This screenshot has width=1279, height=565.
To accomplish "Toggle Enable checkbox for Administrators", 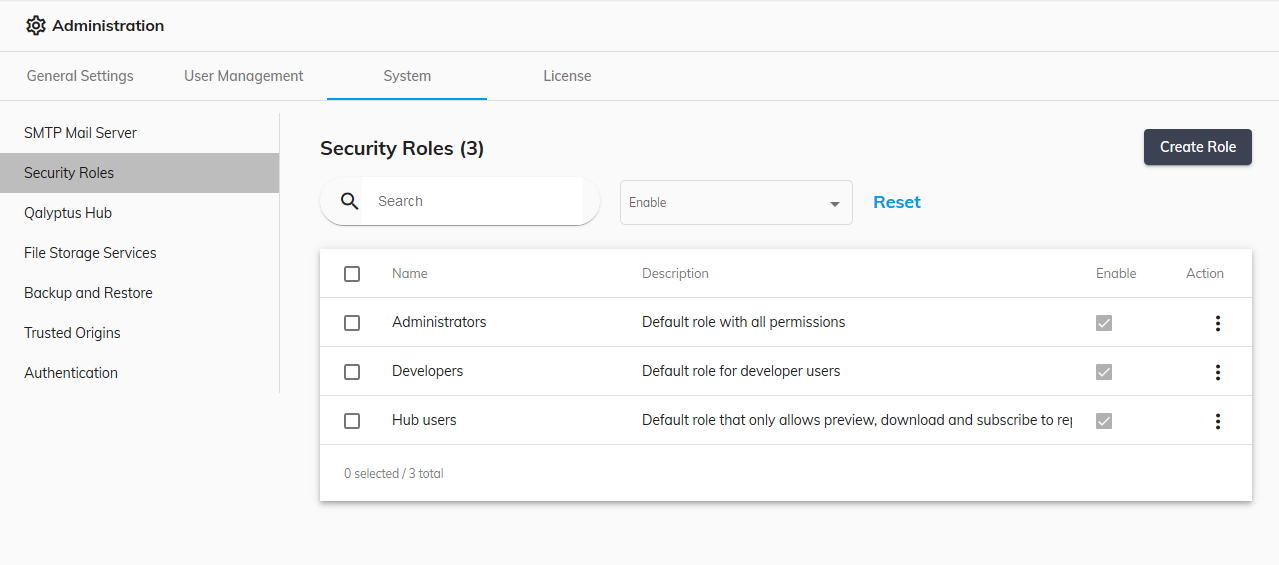I will click(x=1104, y=323).
